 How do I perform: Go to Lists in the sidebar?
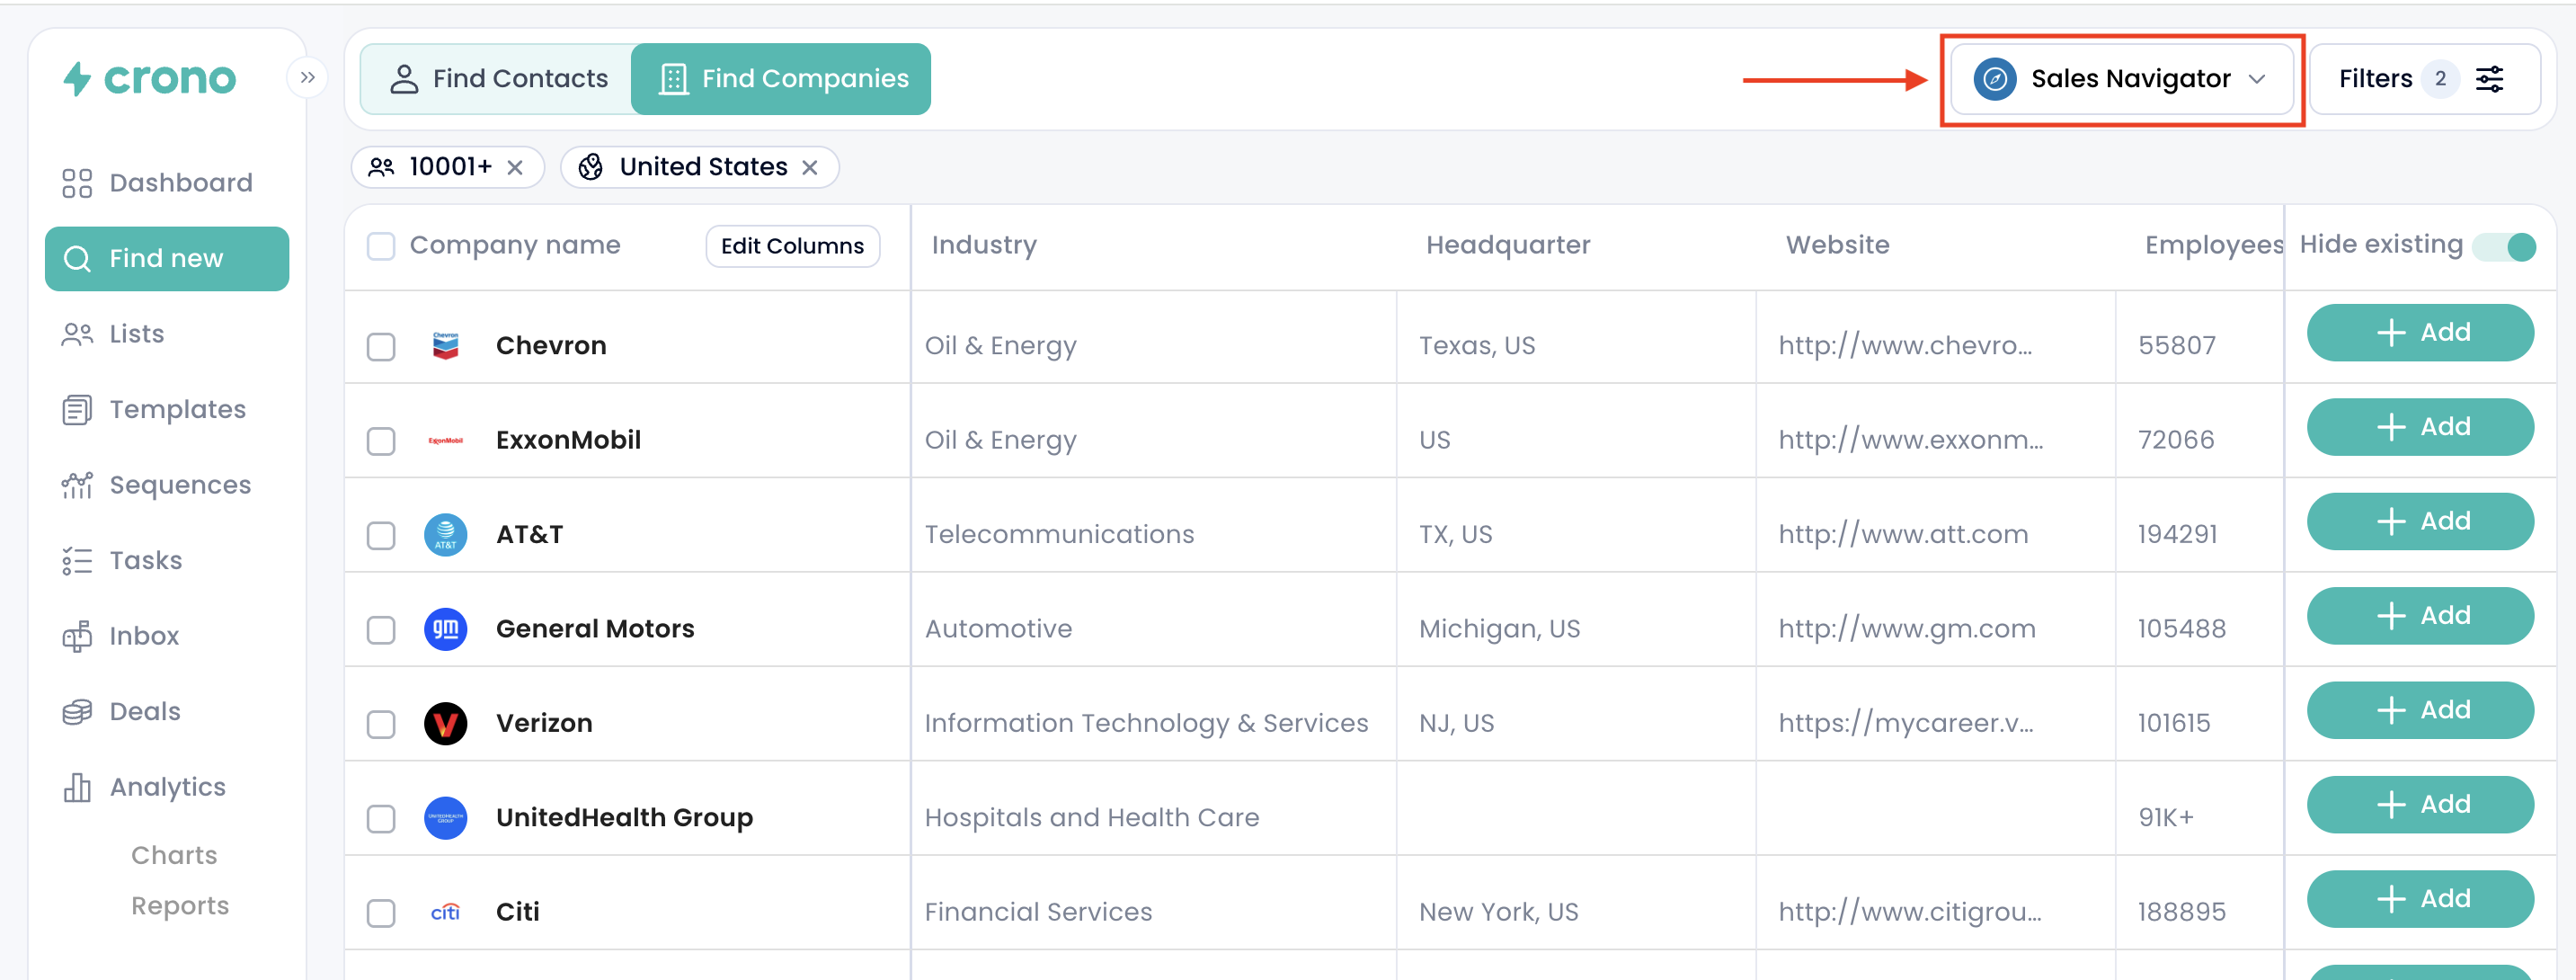[x=113, y=334]
